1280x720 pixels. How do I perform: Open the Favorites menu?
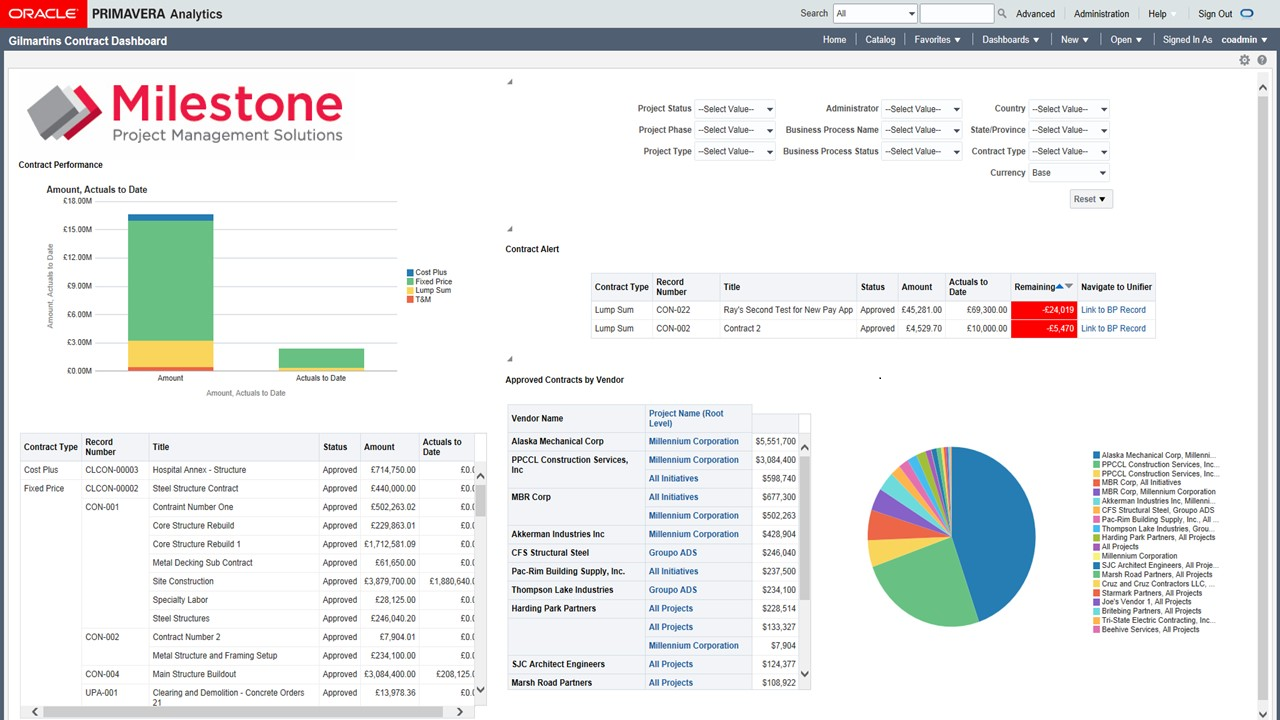[937, 40]
